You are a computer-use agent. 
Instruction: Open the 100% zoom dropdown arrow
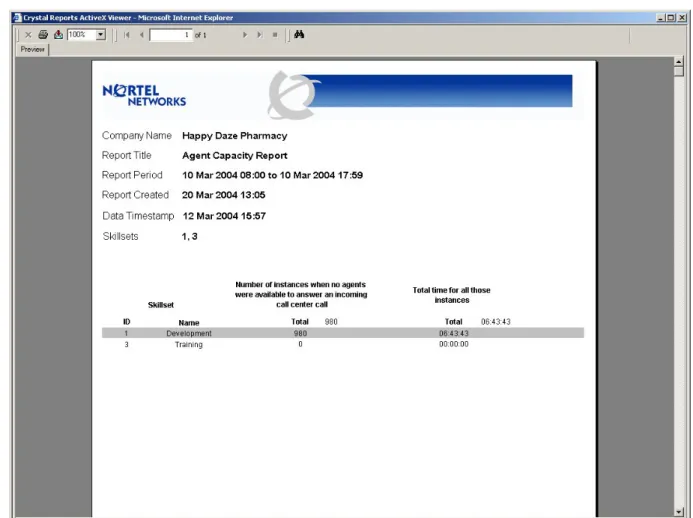pos(101,34)
